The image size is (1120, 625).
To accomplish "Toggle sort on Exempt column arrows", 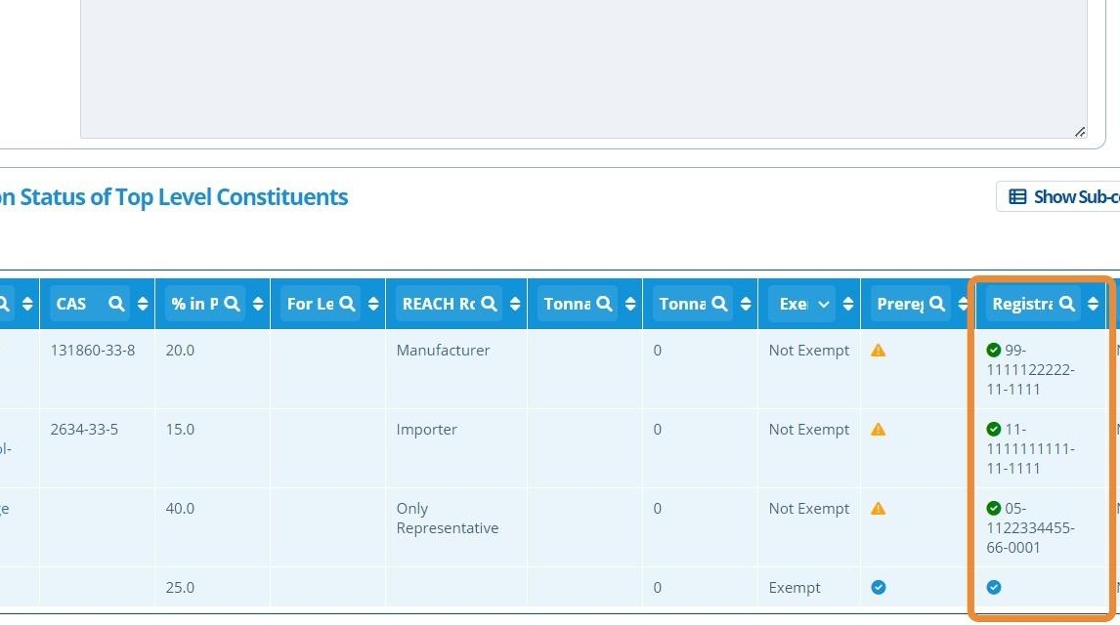I will tap(848, 304).
